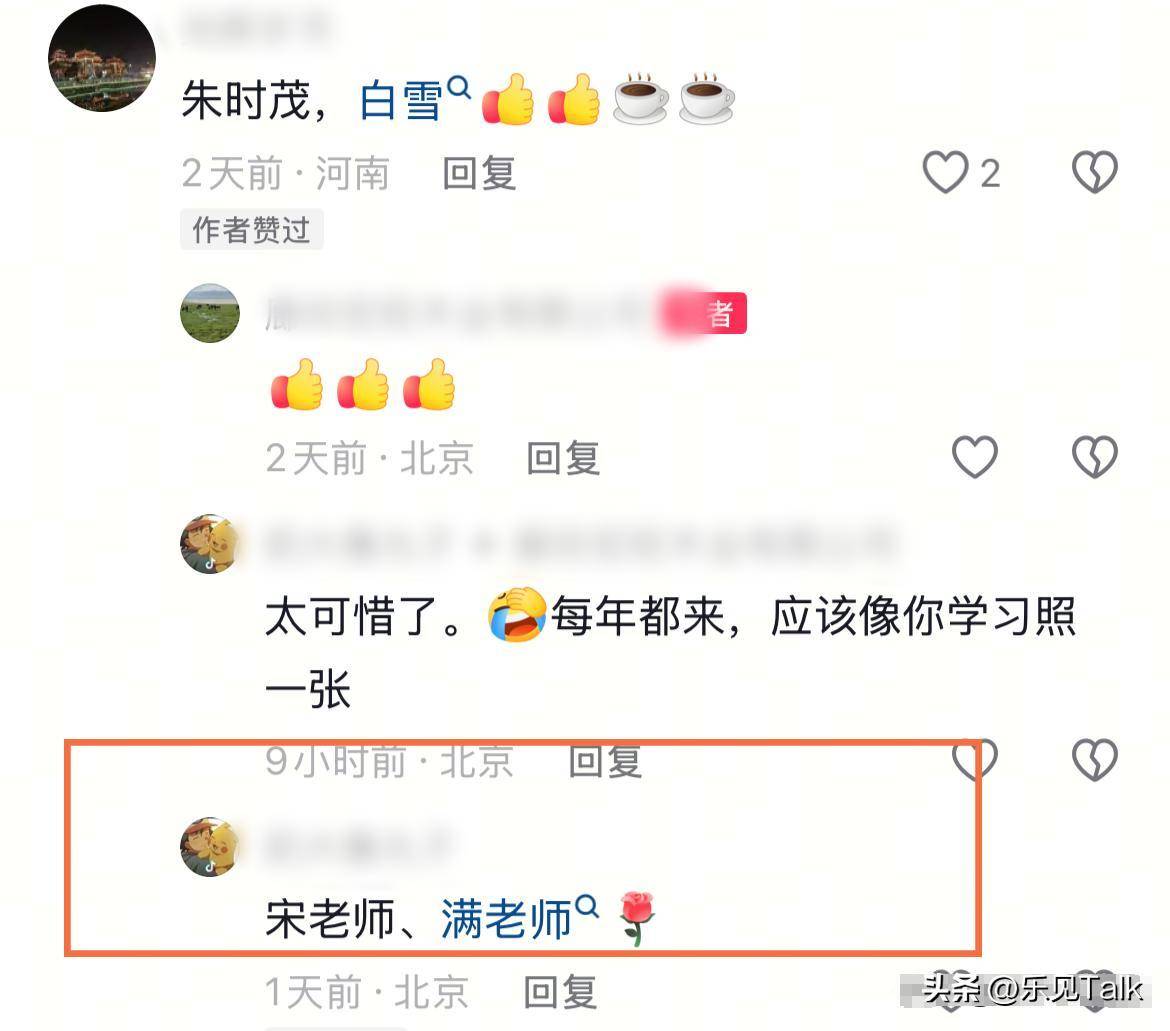Tap 回复 under the 2天前 北京 reply
This screenshot has width=1170, height=1031.
(563, 458)
